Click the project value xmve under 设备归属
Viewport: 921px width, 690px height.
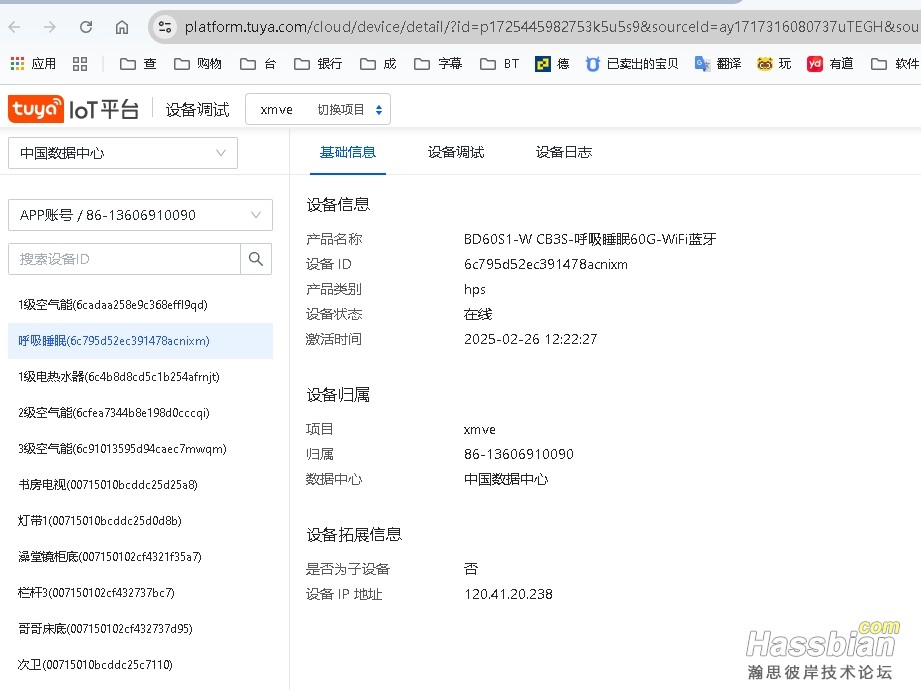[x=479, y=430]
